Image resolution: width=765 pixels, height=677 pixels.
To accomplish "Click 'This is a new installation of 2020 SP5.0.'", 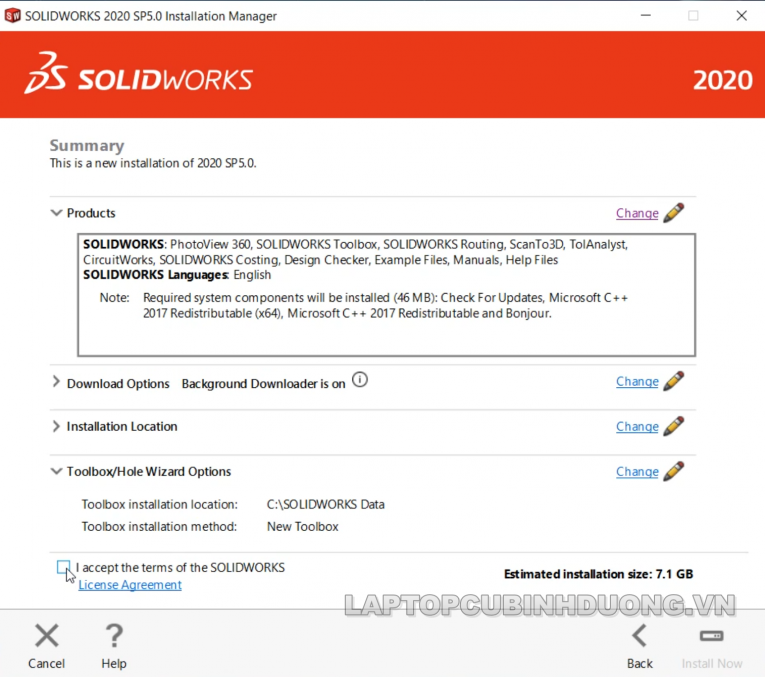I will [x=153, y=163].
